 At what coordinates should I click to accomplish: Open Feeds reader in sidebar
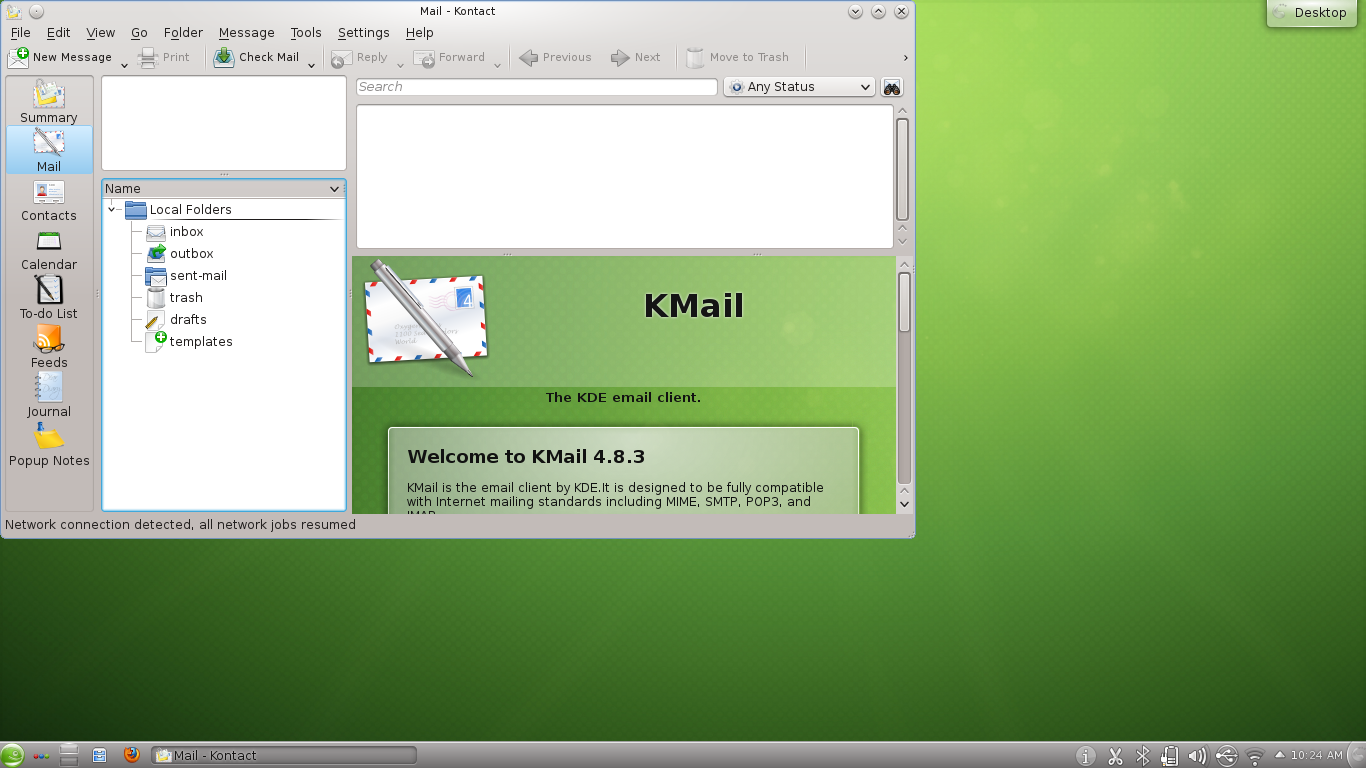coord(48,346)
